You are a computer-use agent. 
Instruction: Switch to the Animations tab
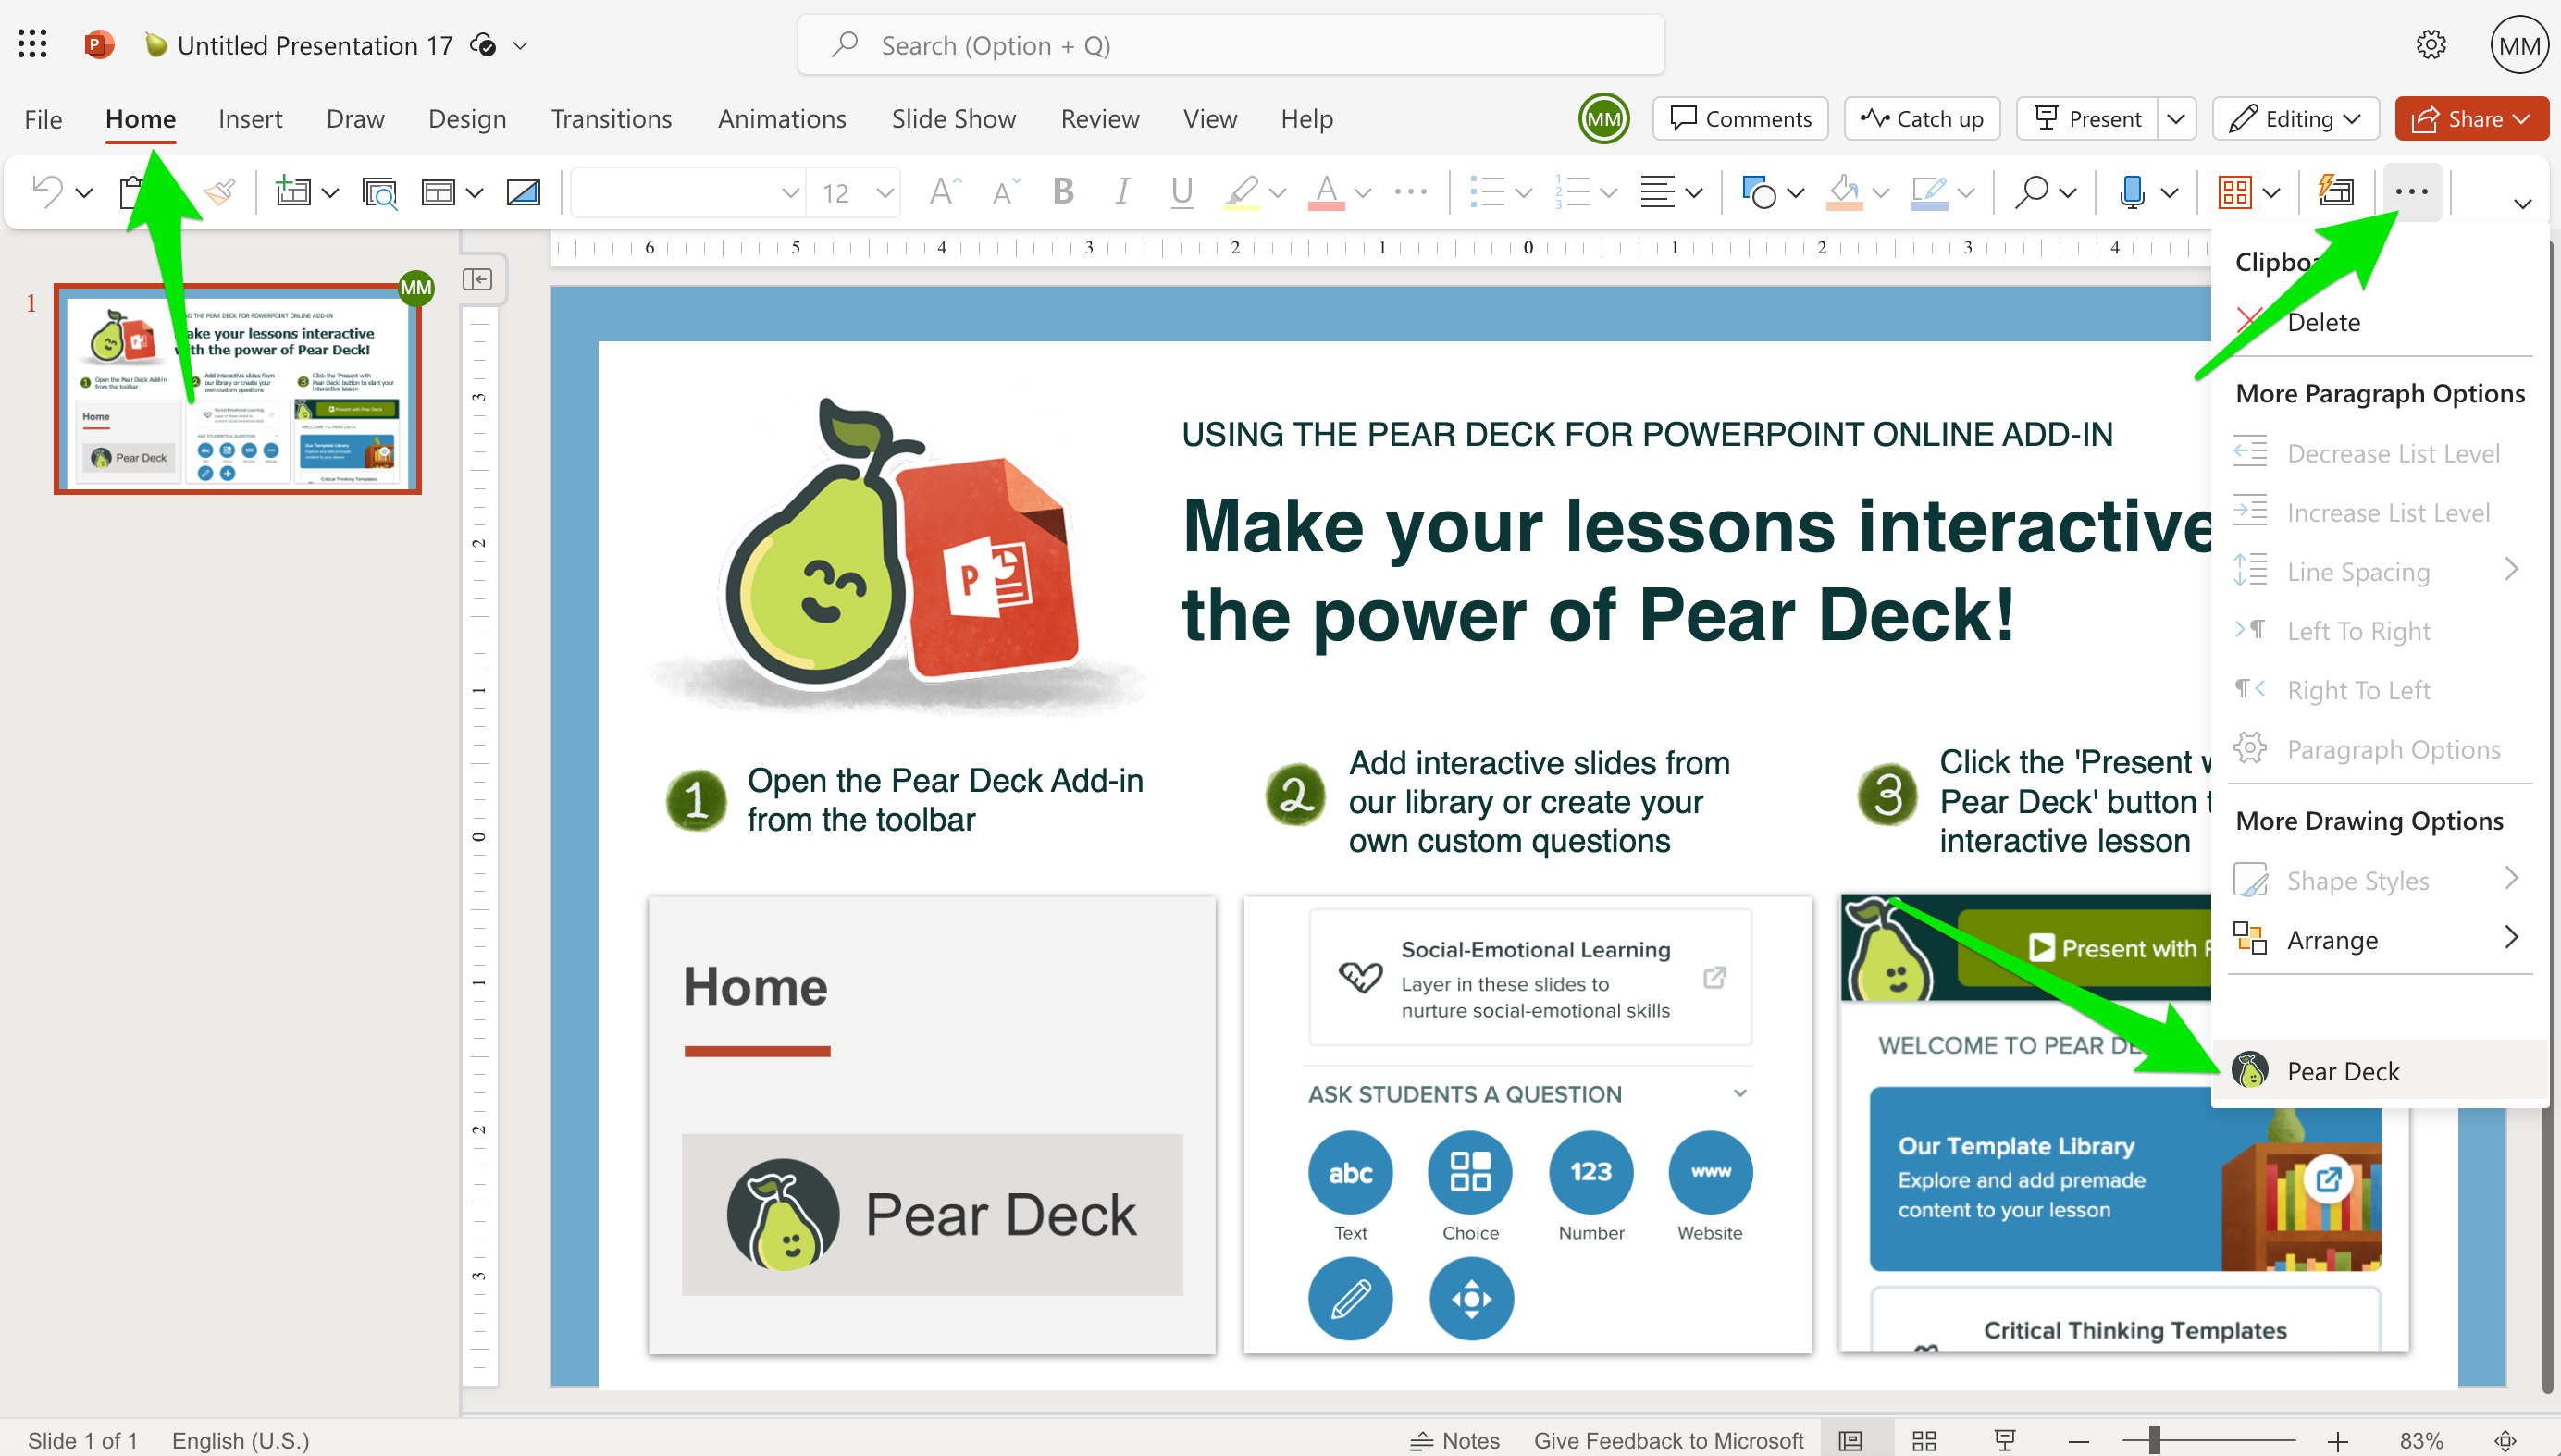click(x=782, y=118)
